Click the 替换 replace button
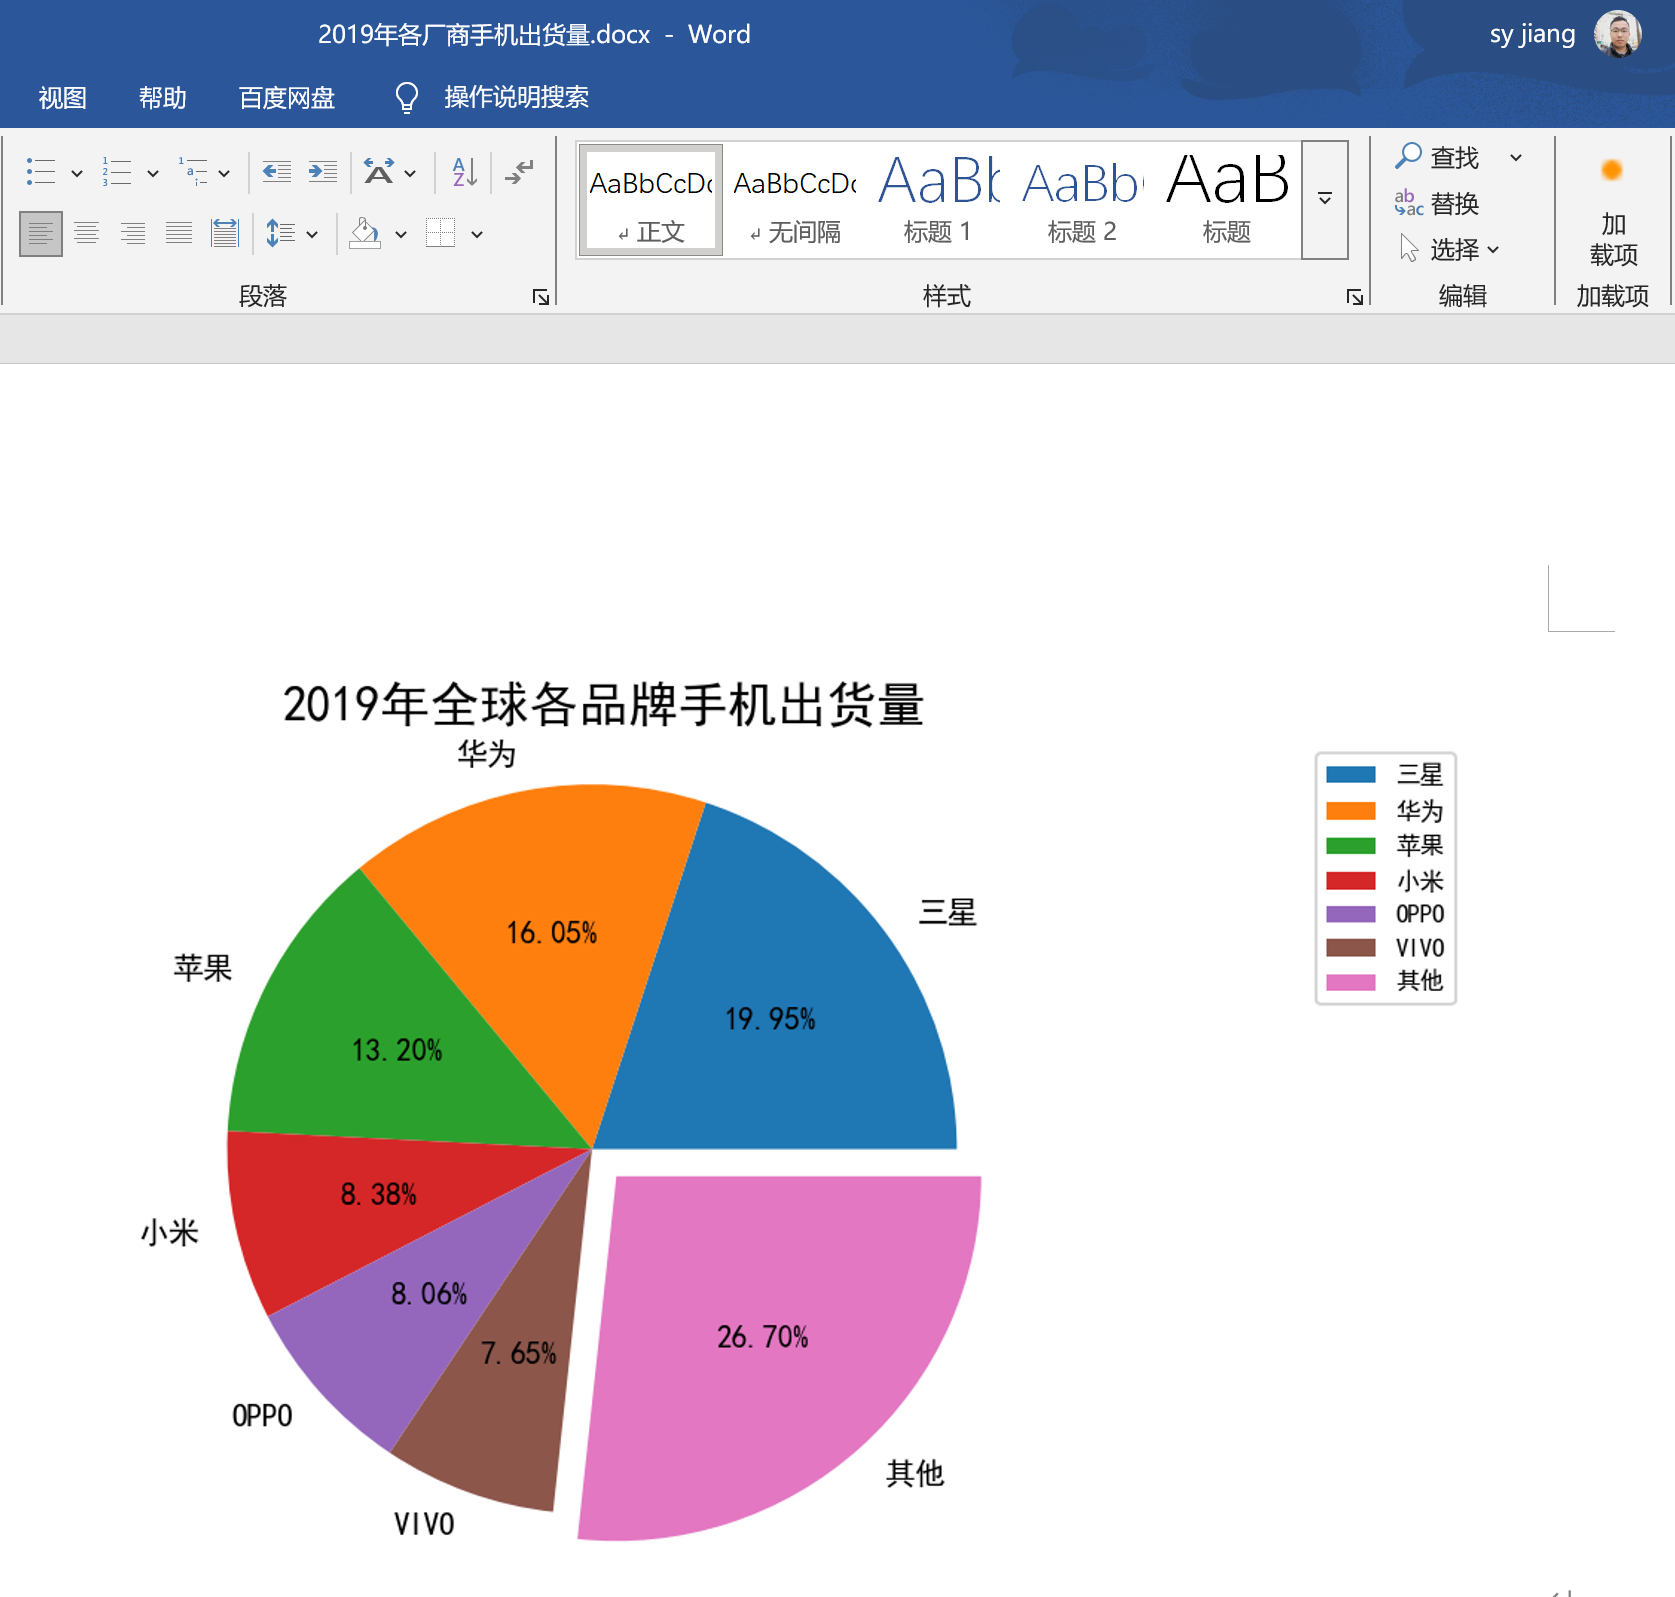Screen dimensions: 1675x1597 point(1437,203)
